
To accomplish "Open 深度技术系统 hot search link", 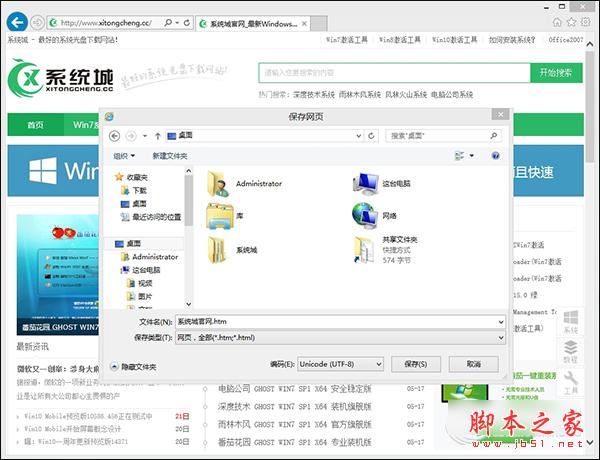I will point(314,95).
